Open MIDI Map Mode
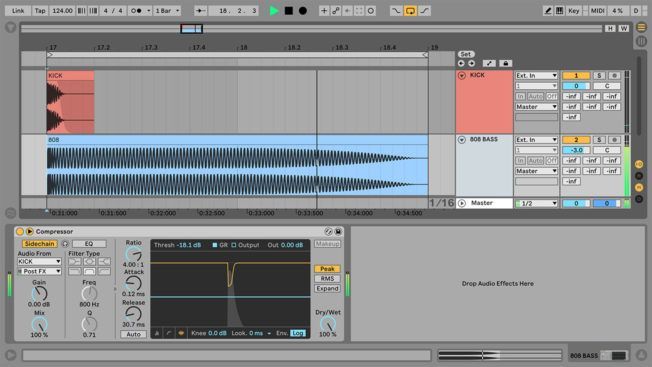Viewport: 652px width, 367px height. pos(598,11)
